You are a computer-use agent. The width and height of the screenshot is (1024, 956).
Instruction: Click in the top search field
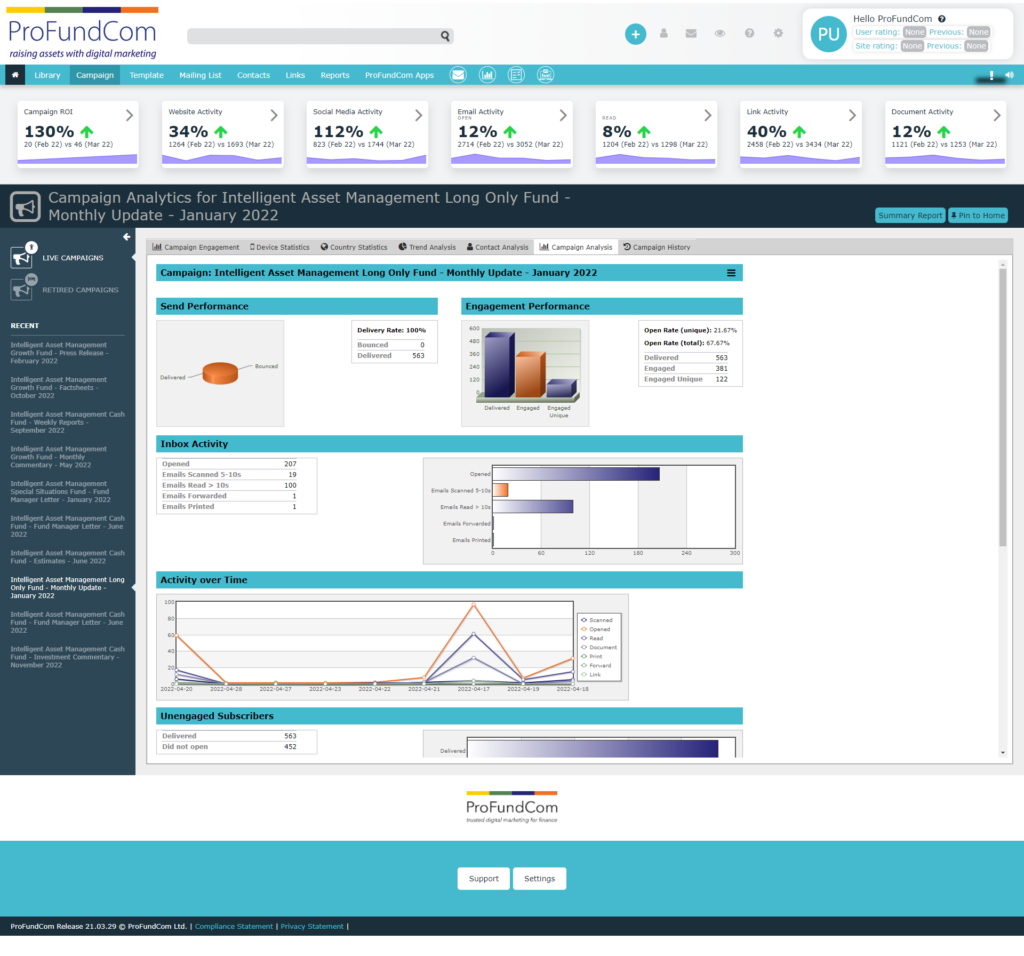coord(312,36)
